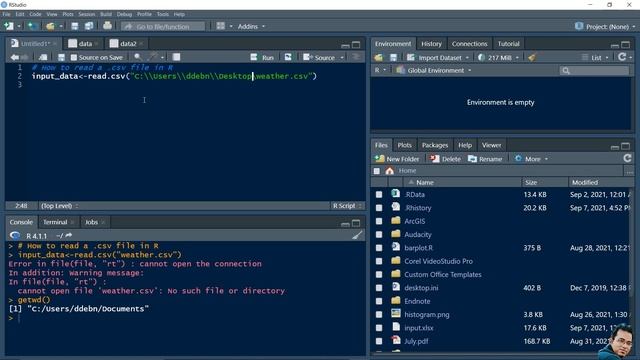Click the Rename button in Files pane
The height and width of the screenshot is (360, 640).
coord(485,159)
